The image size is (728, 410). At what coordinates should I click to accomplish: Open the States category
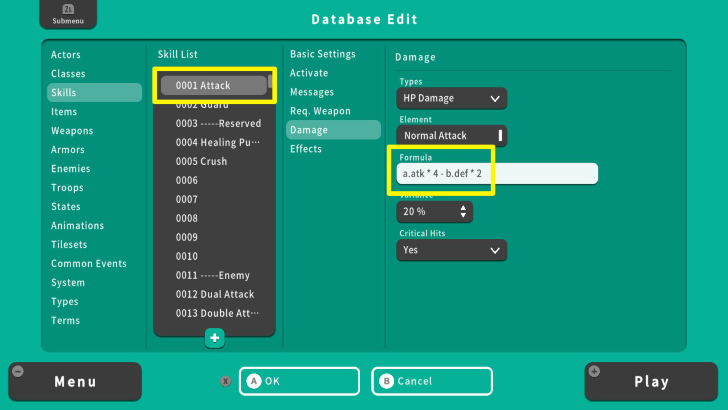[x=65, y=207]
